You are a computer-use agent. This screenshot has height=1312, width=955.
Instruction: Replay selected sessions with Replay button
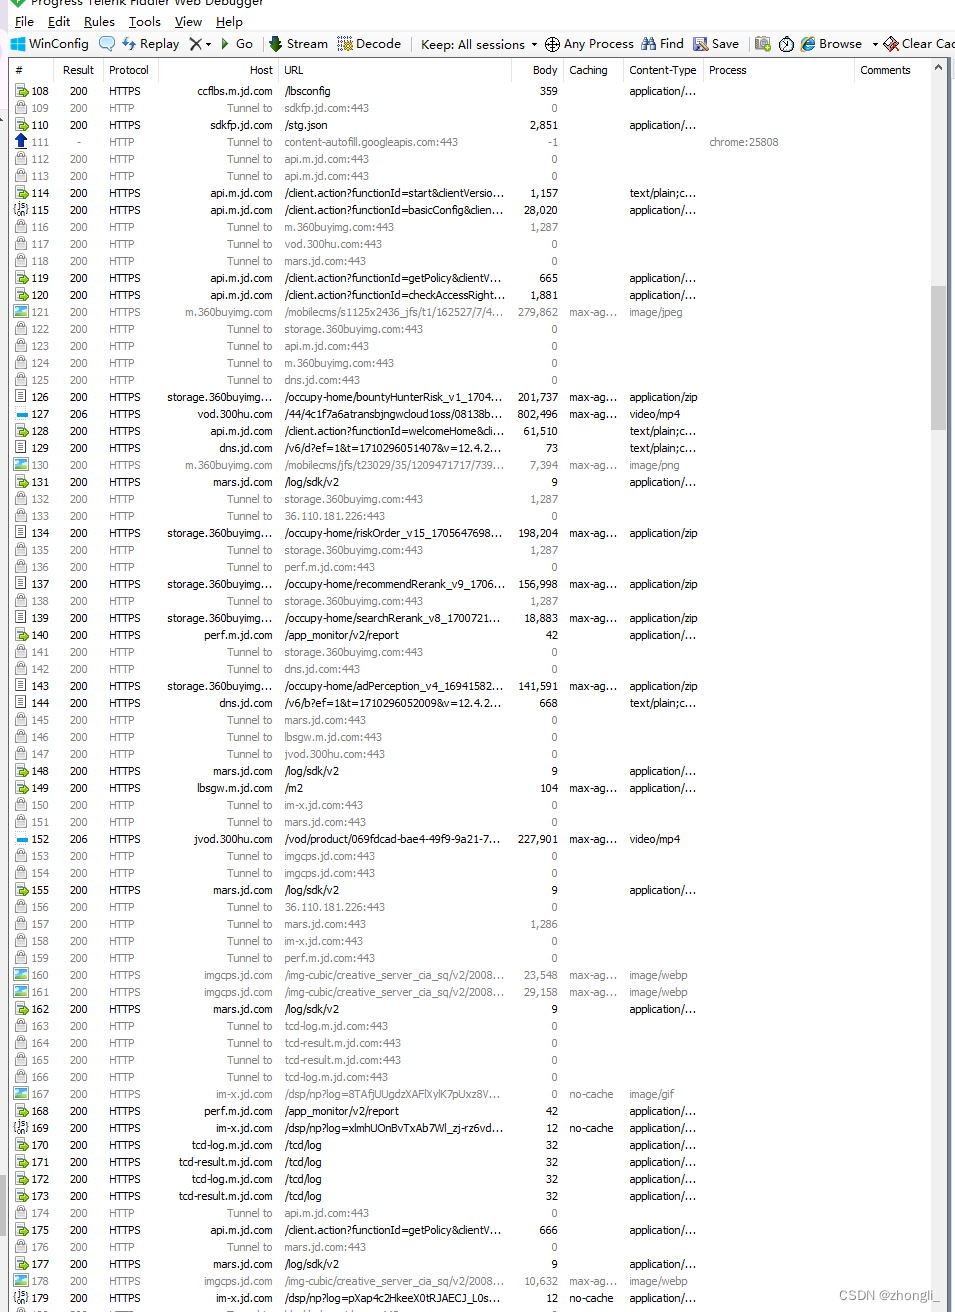pos(150,44)
